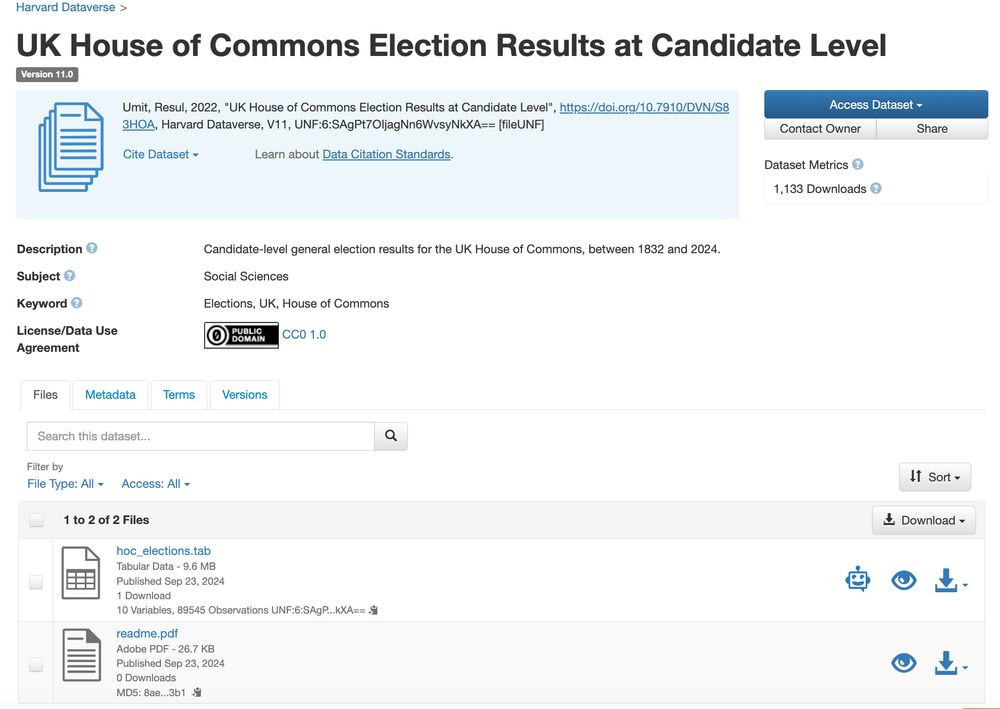Copy the UNF for hoc_elections.tab

[x=374, y=610]
